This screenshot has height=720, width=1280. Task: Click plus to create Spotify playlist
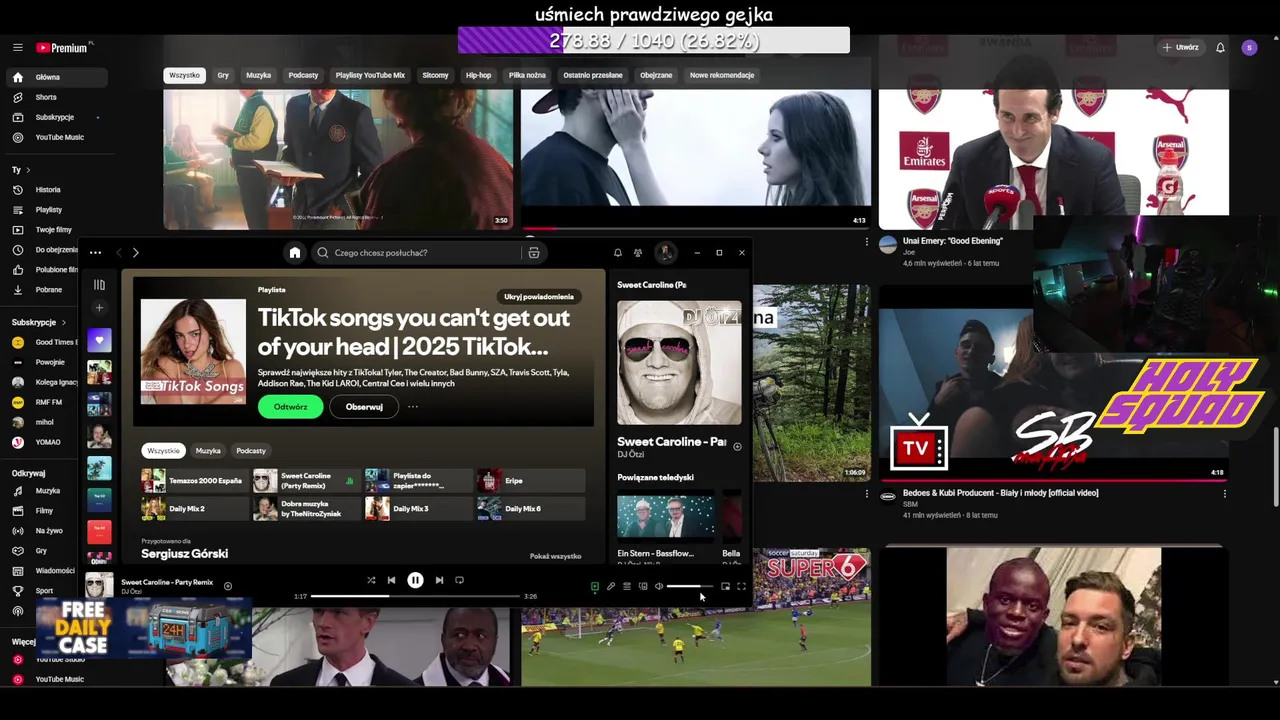pyautogui.click(x=99, y=308)
